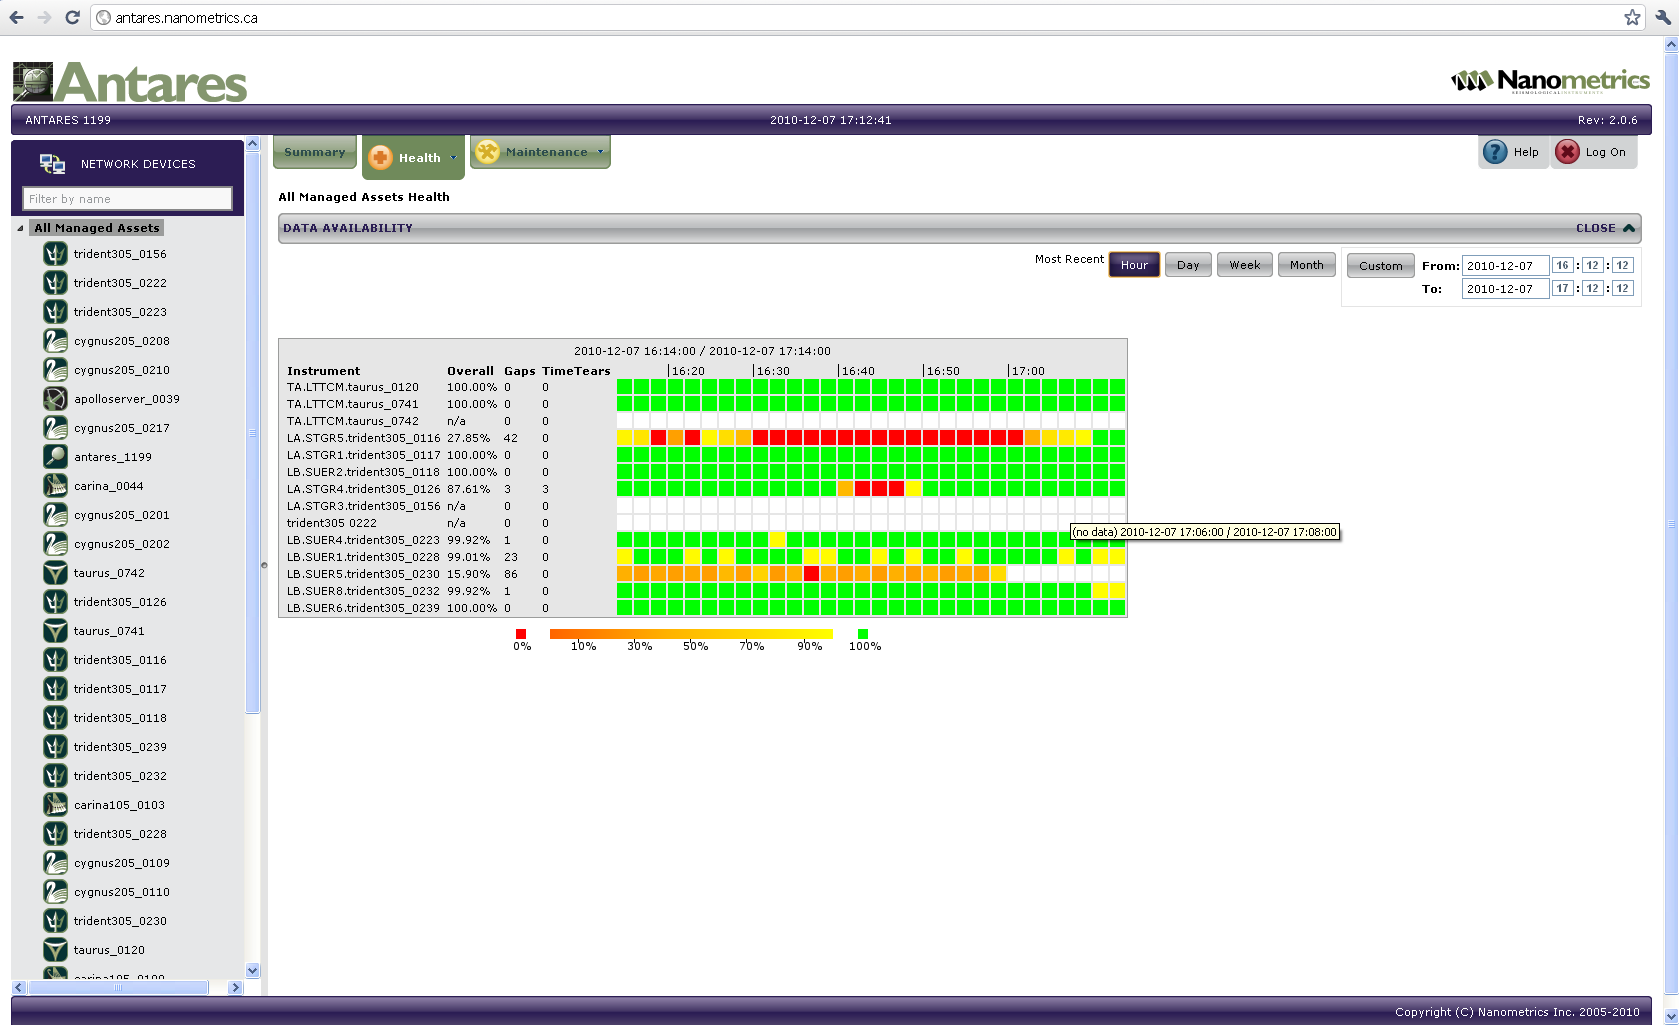Collapse the All Managed Assets tree node
Viewport: 1679px width, 1026px height.
click(x=20, y=228)
